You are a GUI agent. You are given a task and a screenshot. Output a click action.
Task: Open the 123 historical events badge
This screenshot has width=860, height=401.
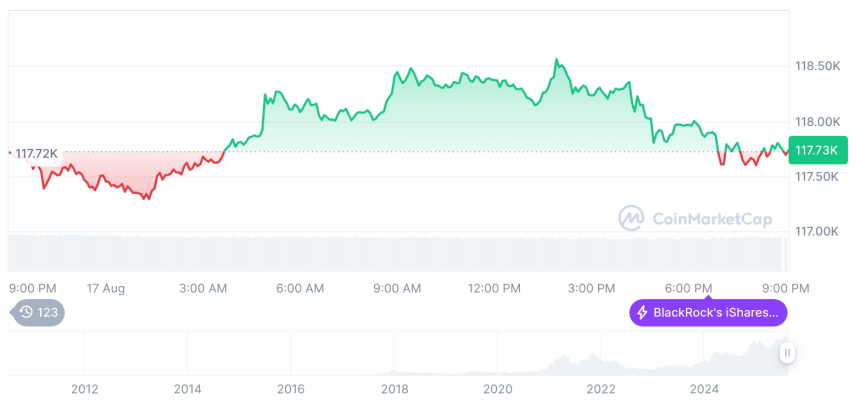point(38,313)
